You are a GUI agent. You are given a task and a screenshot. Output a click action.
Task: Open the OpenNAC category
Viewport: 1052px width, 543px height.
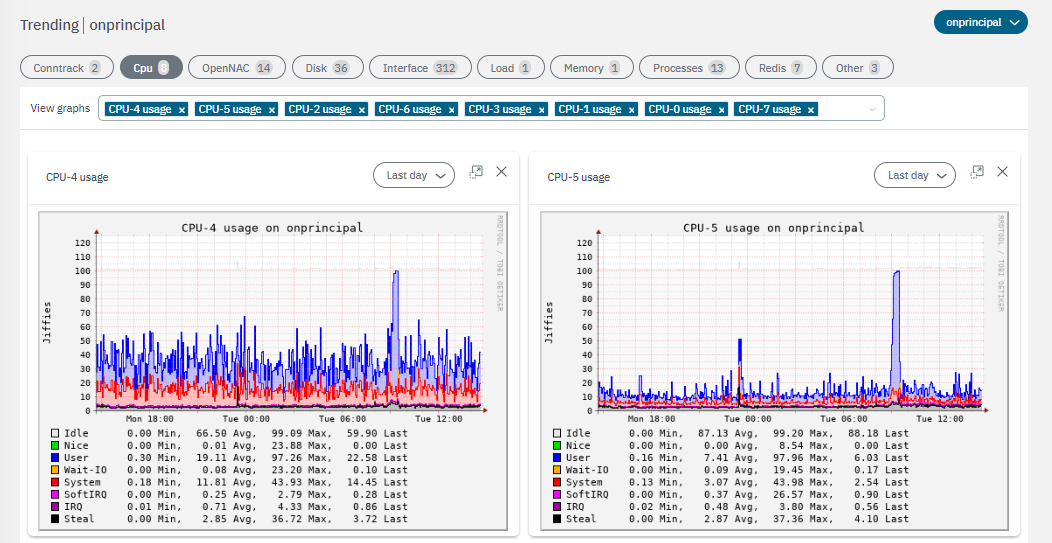pos(236,68)
